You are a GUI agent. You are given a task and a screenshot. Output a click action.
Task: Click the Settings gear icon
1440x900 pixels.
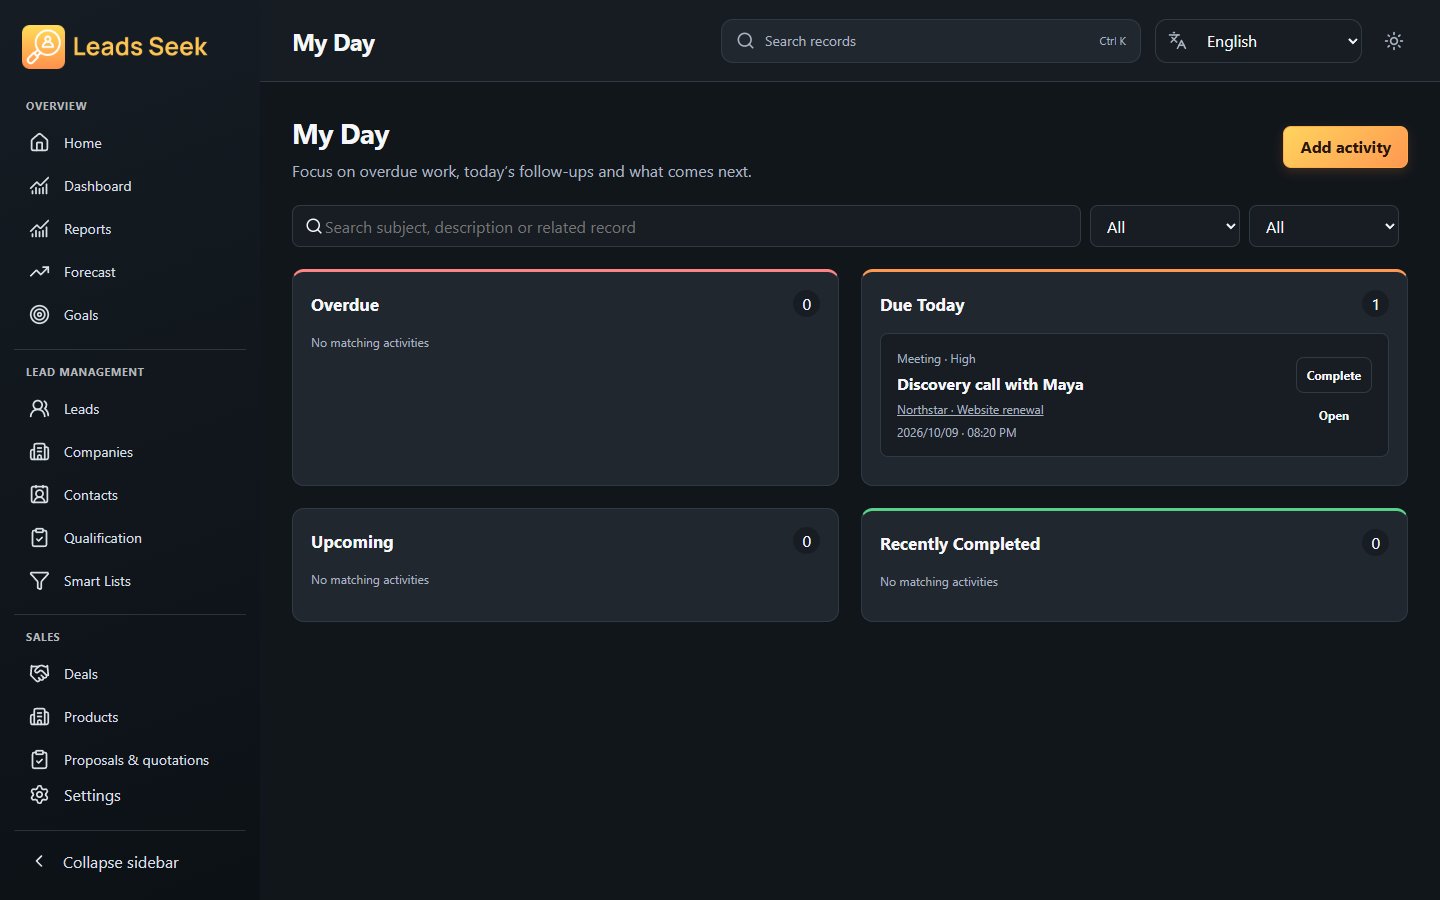[39, 795]
